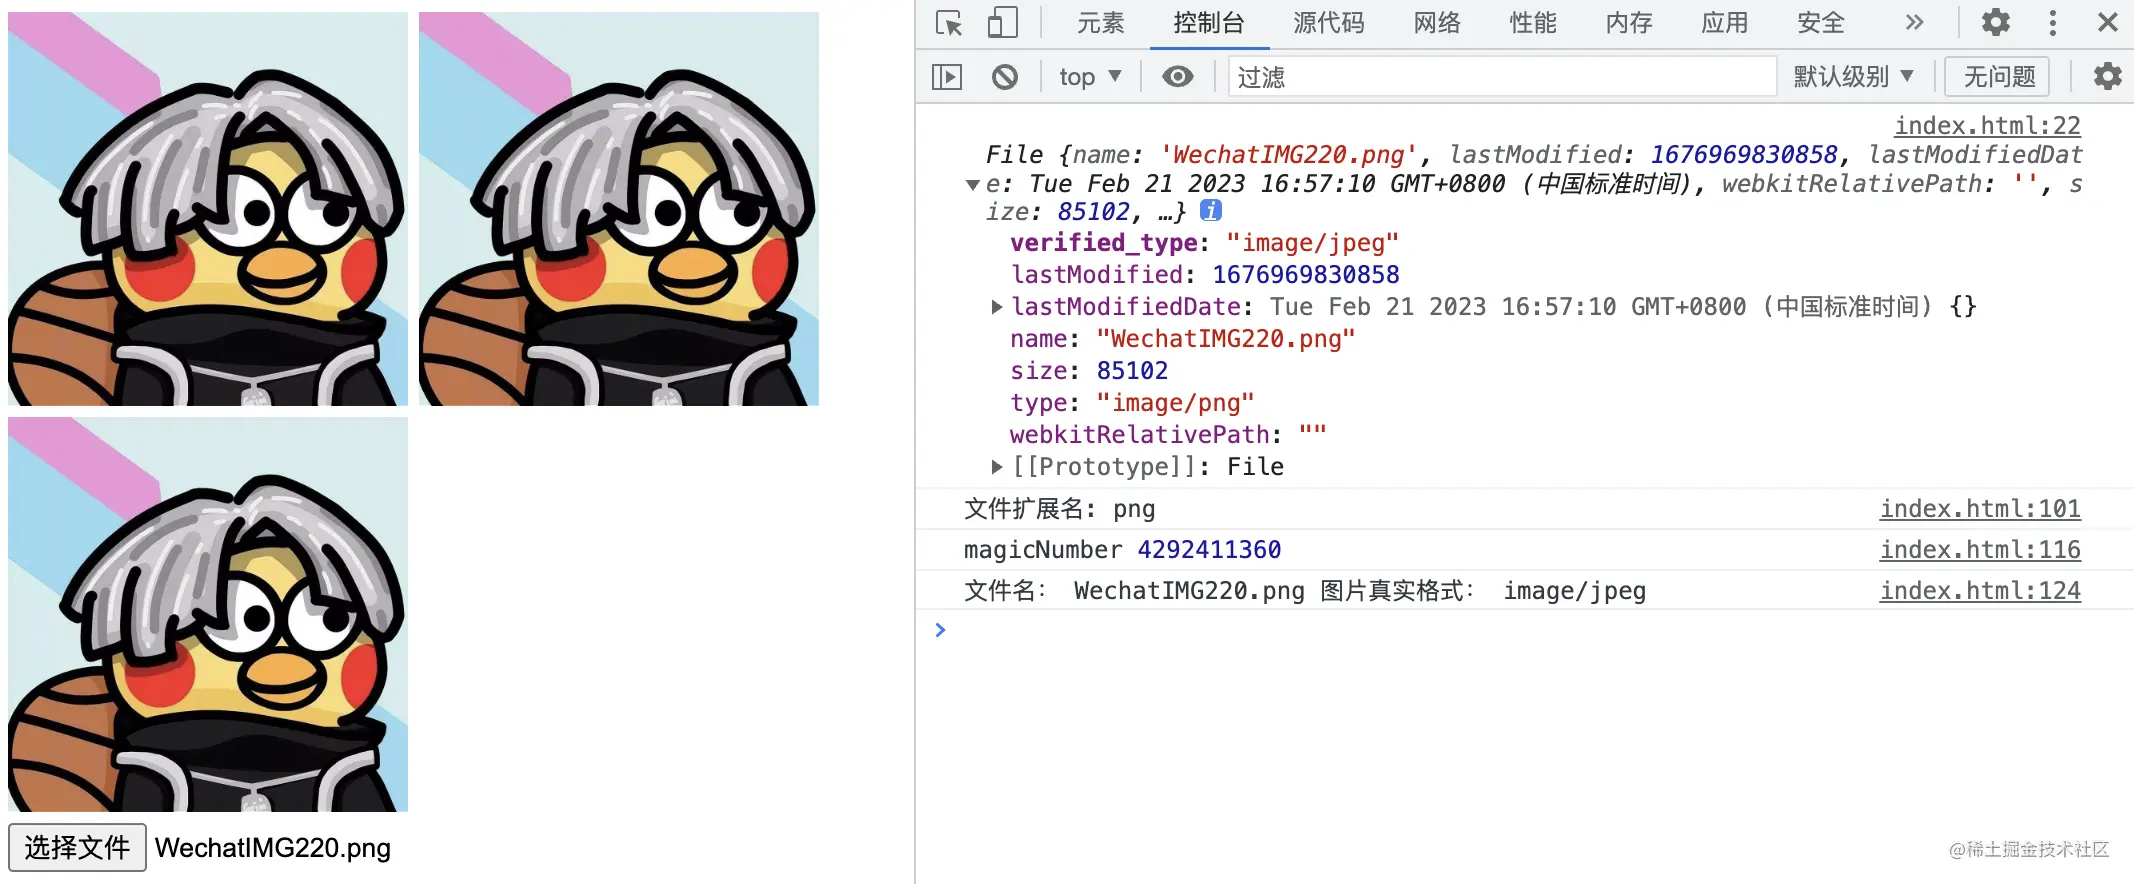Clear the console output
This screenshot has height=884, width=2134.
(1005, 77)
